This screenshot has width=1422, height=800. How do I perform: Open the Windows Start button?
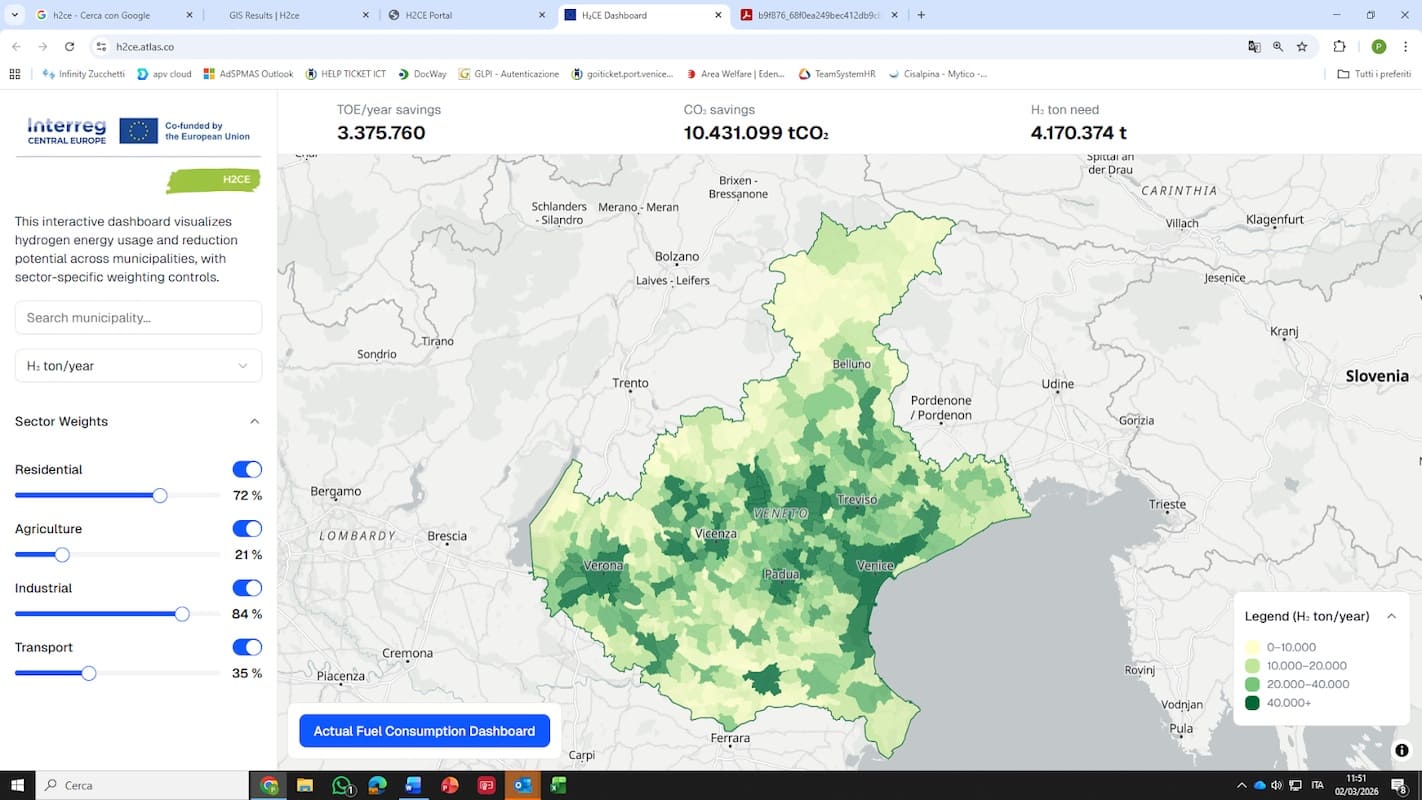point(17,785)
